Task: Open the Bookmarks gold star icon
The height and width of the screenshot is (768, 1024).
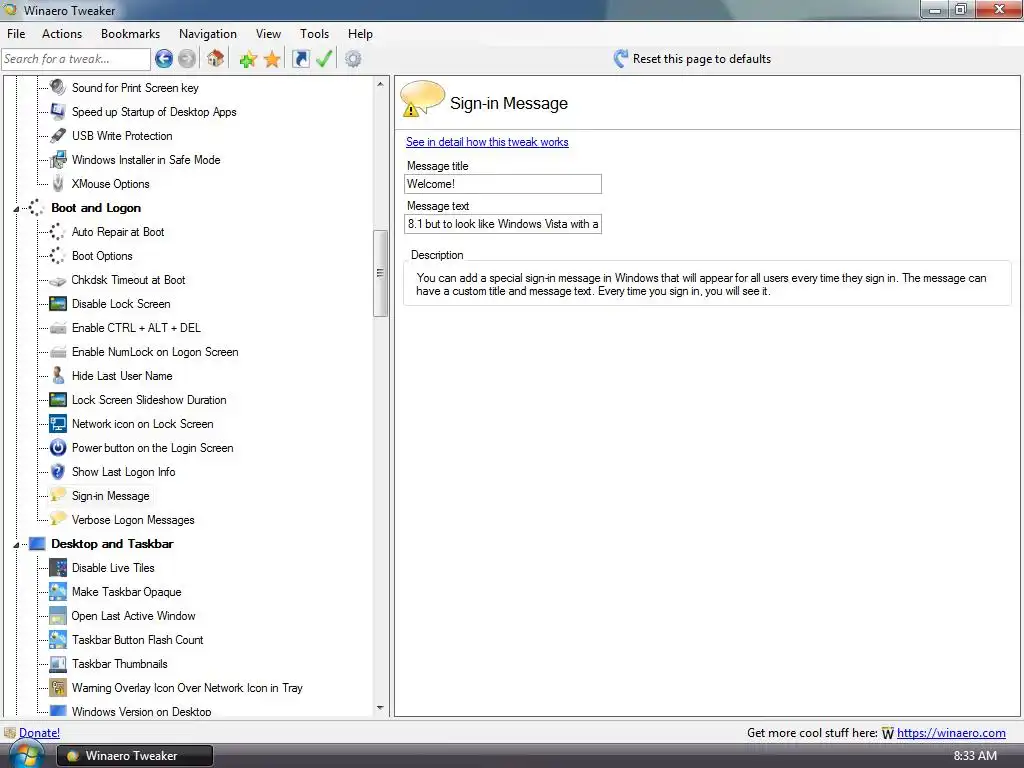Action: (x=272, y=59)
